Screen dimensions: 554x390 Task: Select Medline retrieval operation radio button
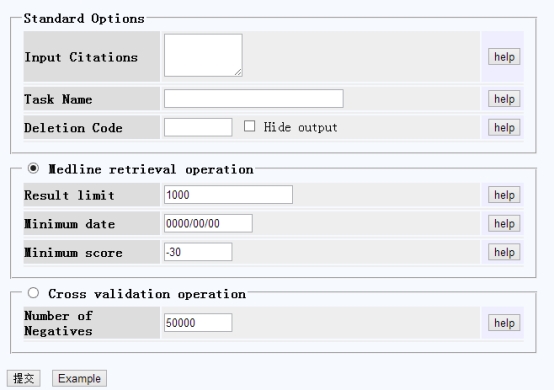33,168
